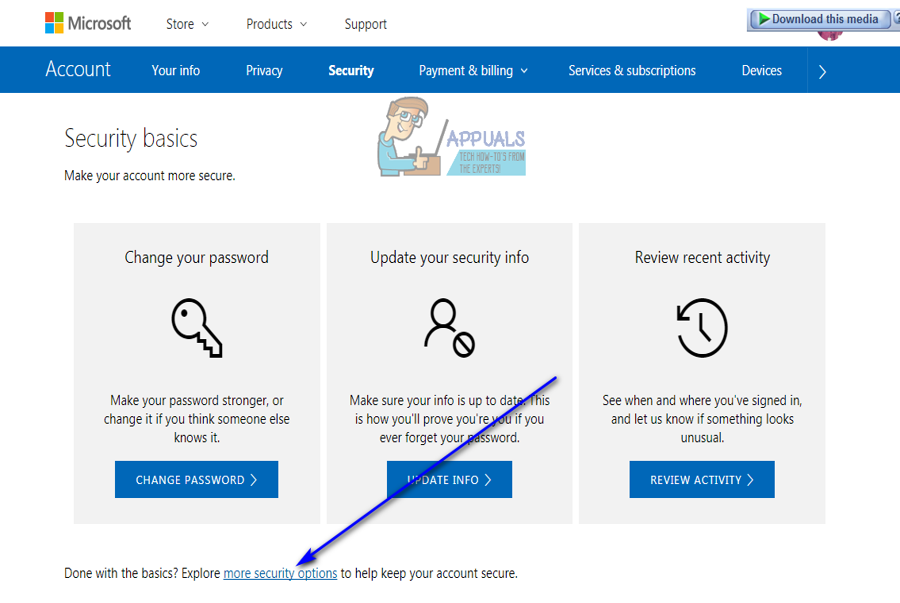900x603 pixels.
Task: Show more navigation items with right chevron
Action: [822, 71]
